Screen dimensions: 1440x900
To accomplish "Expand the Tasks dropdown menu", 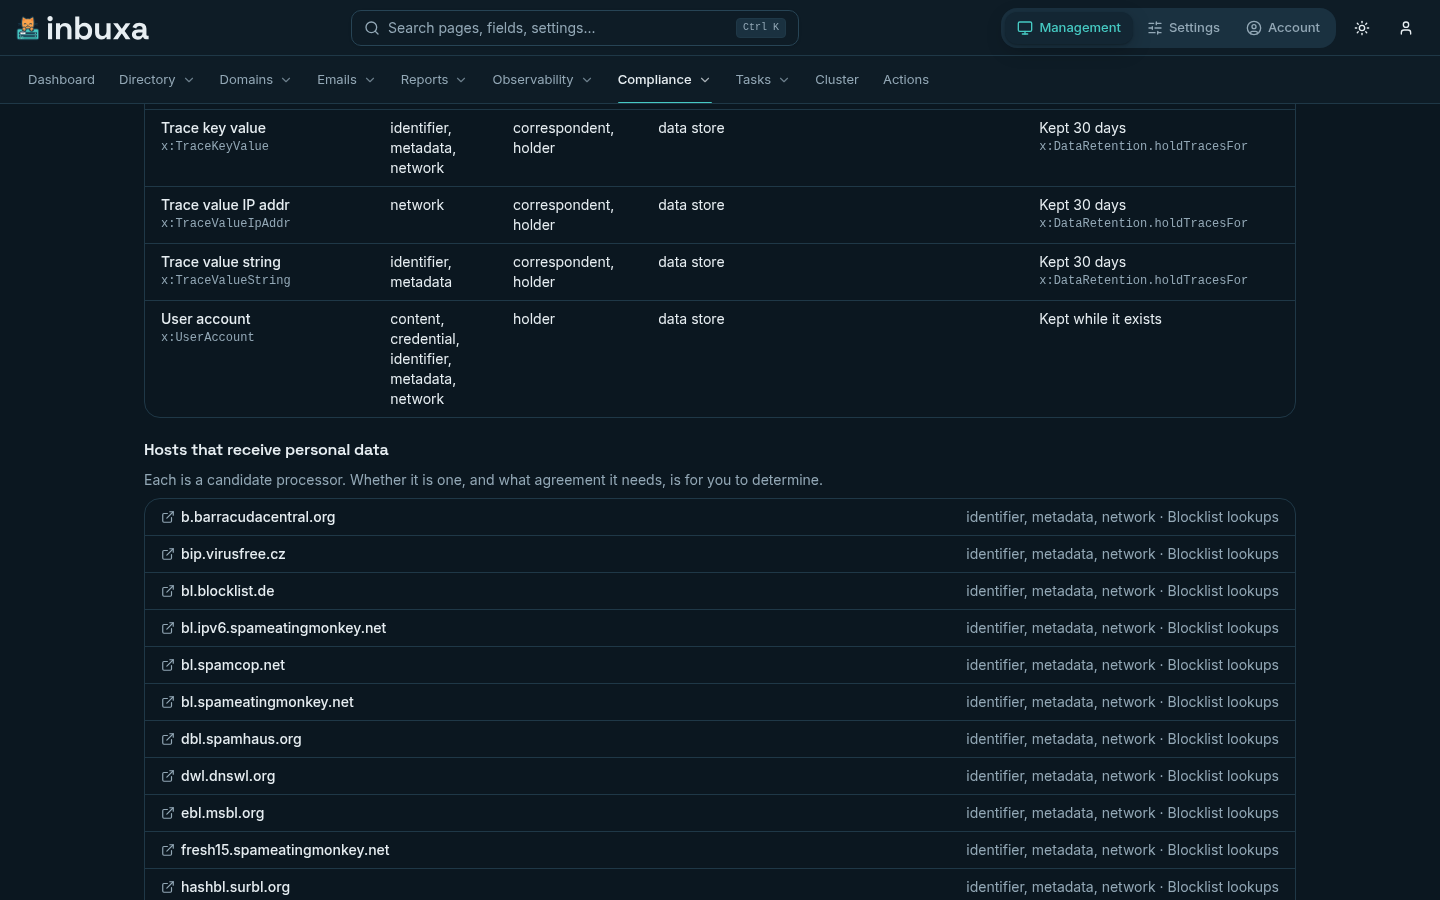I will click(762, 80).
